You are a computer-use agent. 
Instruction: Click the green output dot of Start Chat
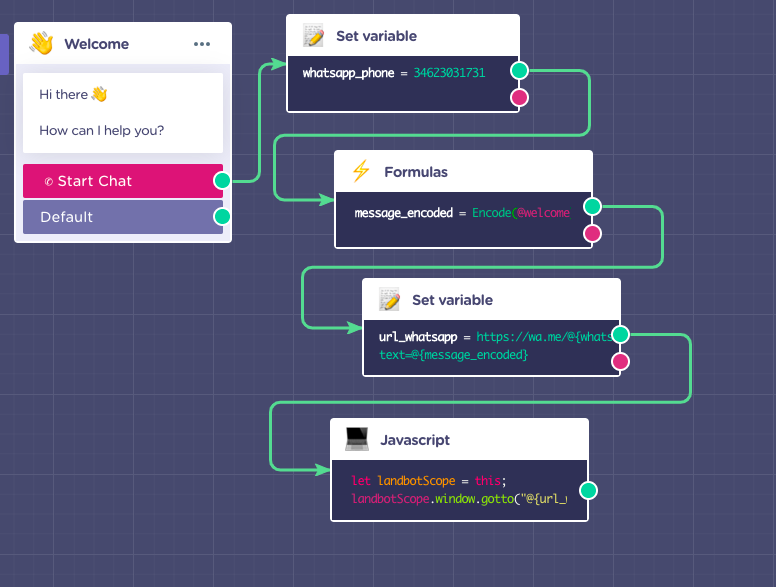(x=222, y=181)
